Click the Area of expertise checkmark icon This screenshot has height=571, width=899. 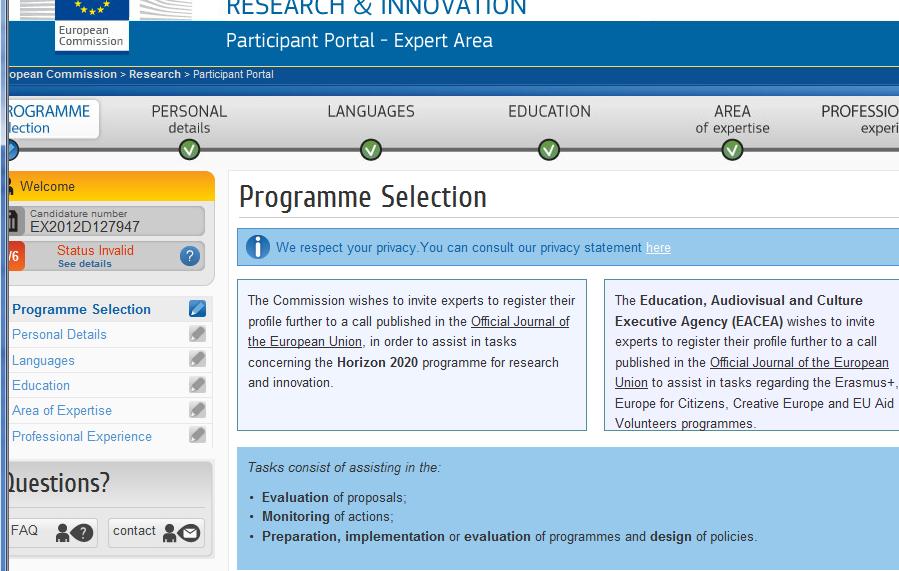732,150
